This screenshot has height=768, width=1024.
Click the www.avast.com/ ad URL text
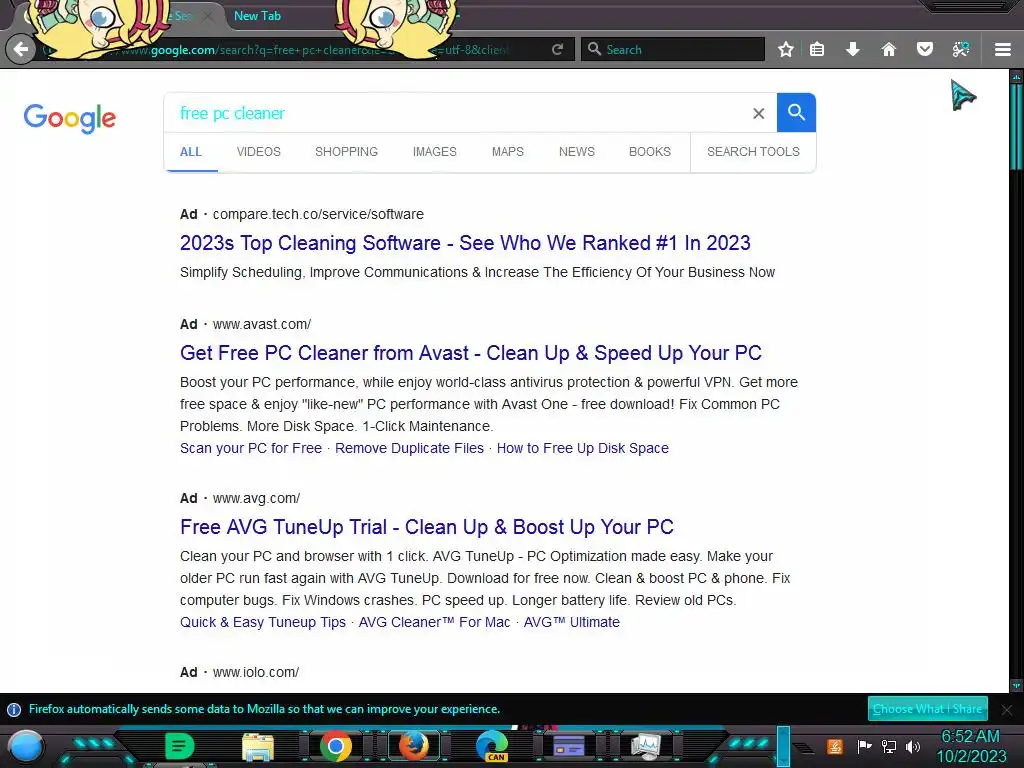[x=262, y=324]
